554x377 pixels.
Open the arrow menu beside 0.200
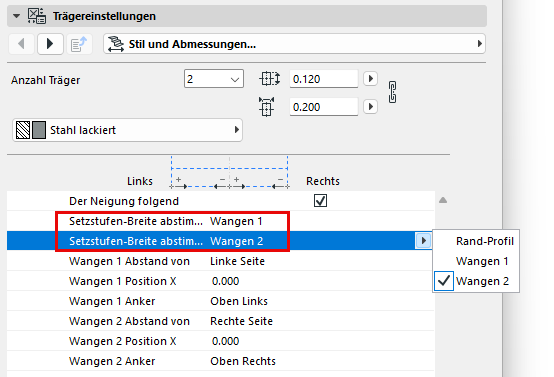pos(370,106)
